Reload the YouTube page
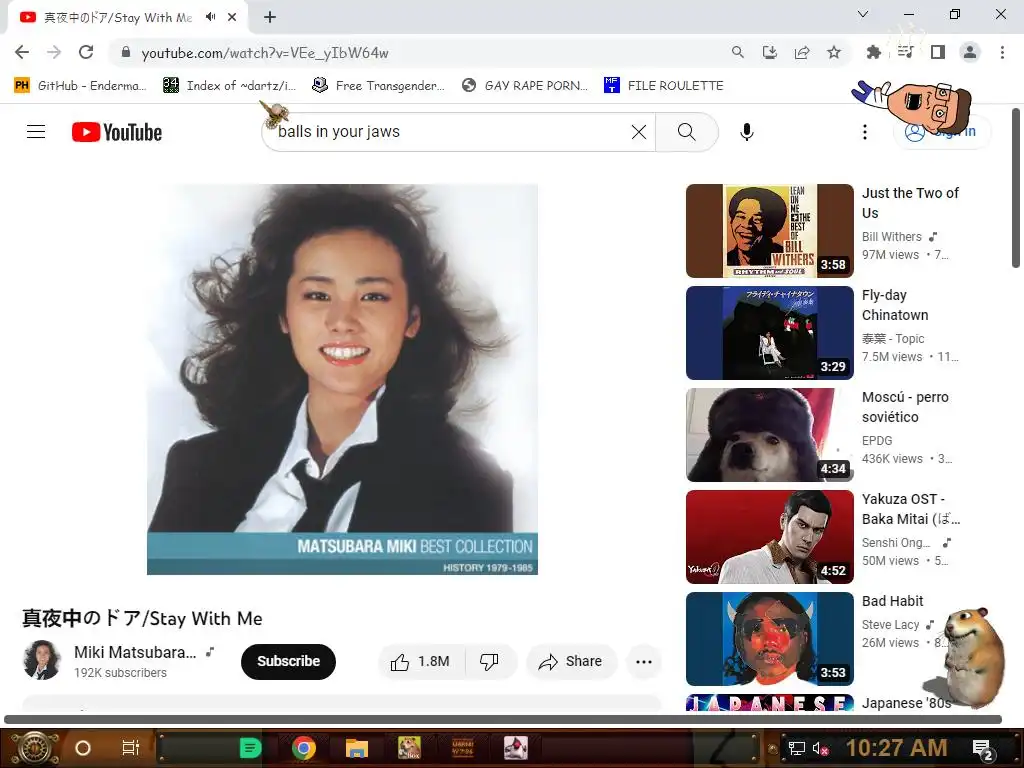 86,52
